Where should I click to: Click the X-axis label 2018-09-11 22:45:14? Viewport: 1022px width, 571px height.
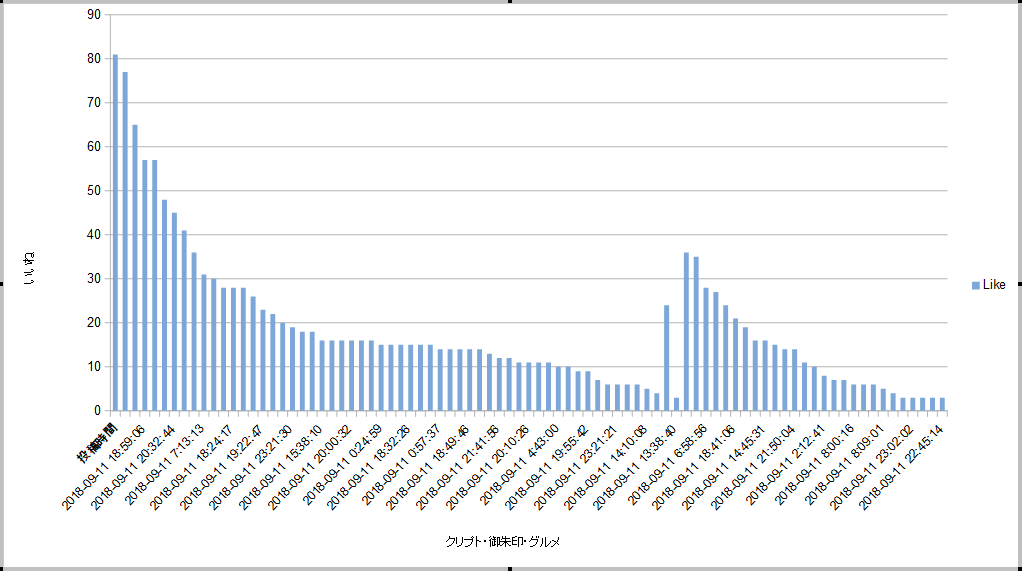point(904,466)
